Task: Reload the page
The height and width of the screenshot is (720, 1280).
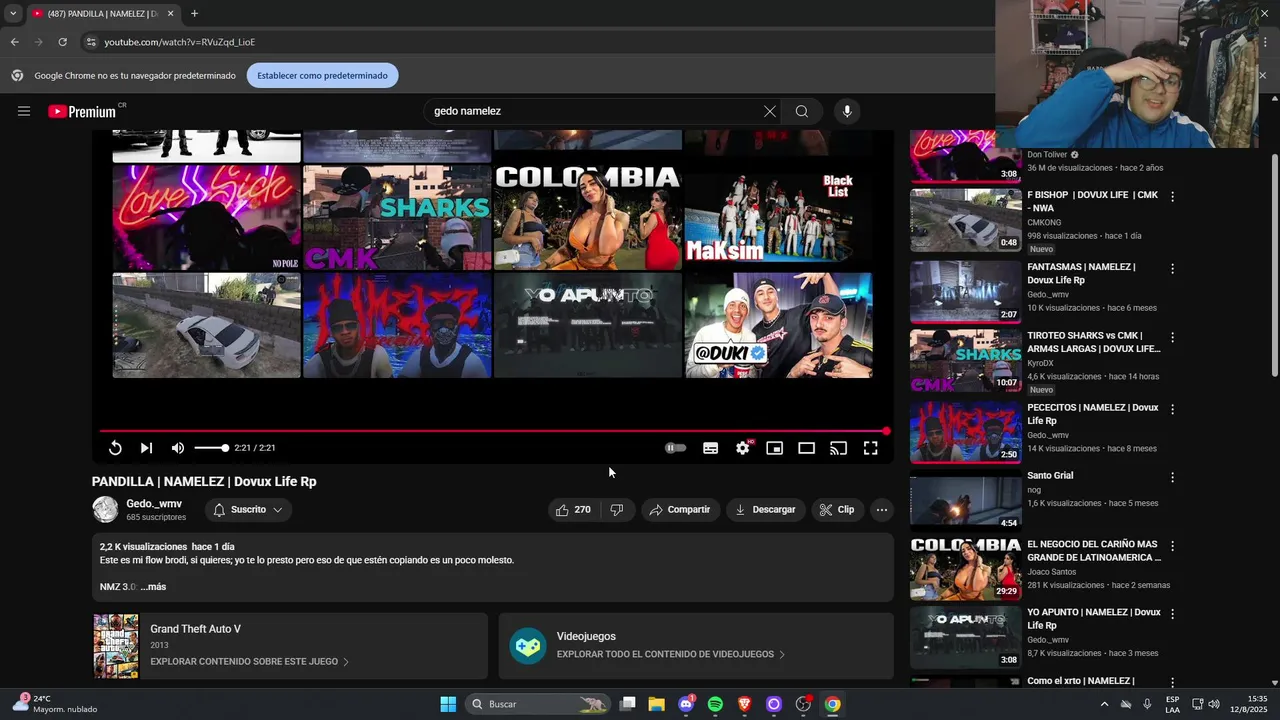Action: [62, 42]
